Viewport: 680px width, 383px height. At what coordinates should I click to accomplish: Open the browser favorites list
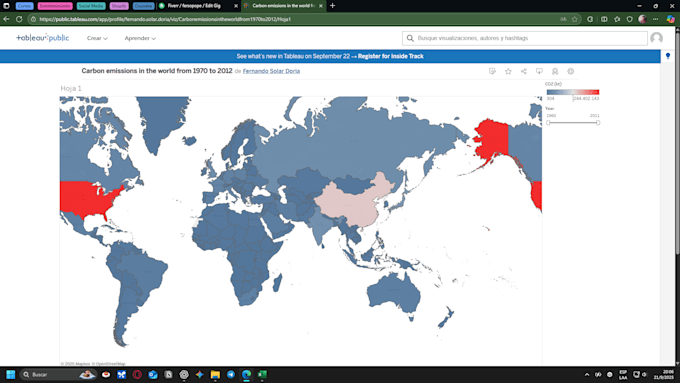click(617, 19)
